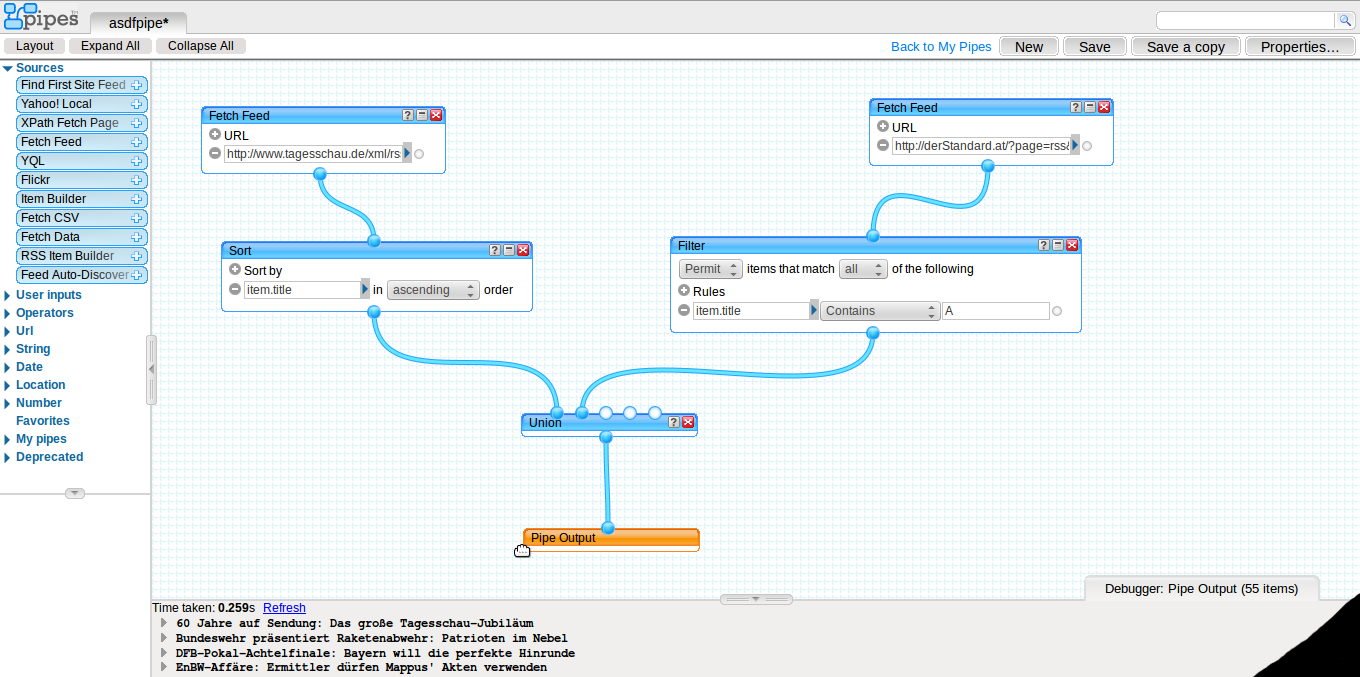Follow the Back to My Pipes link
1360x677 pixels.
[941, 46]
